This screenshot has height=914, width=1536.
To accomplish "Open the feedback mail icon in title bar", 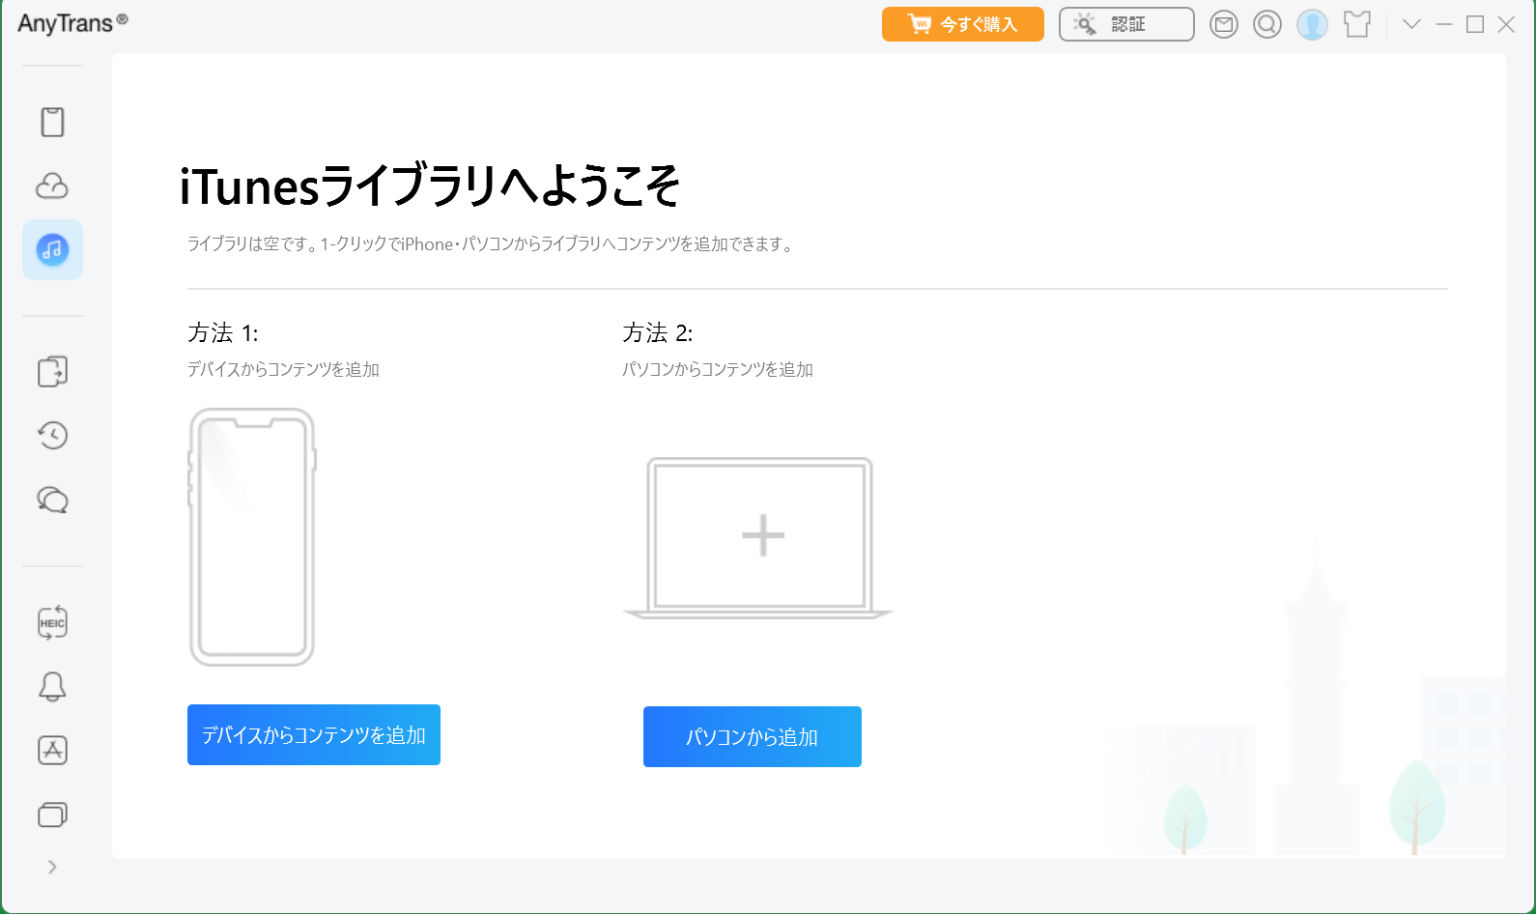I will click(x=1224, y=24).
